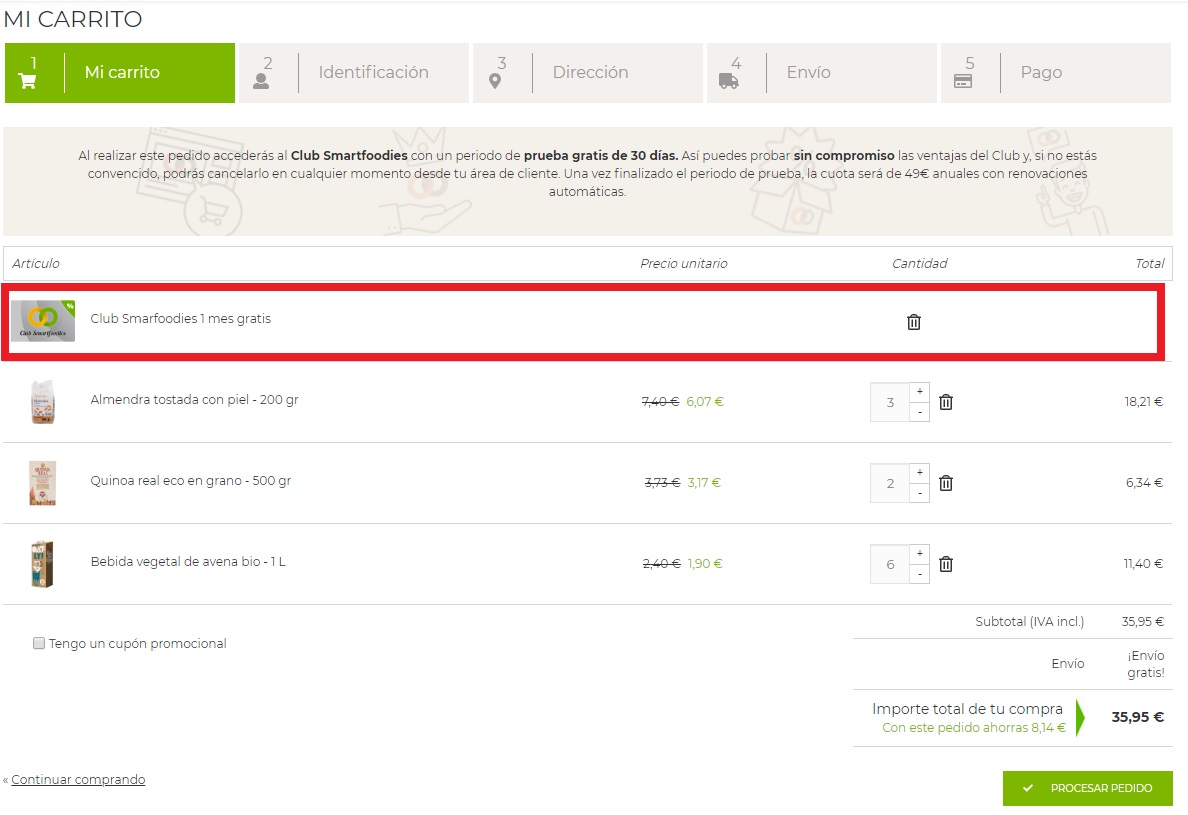The height and width of the screenshot is (815, 1188).
Task: Click the Cantidad column header
Action: pyautogui.click(x=919, y=263)
